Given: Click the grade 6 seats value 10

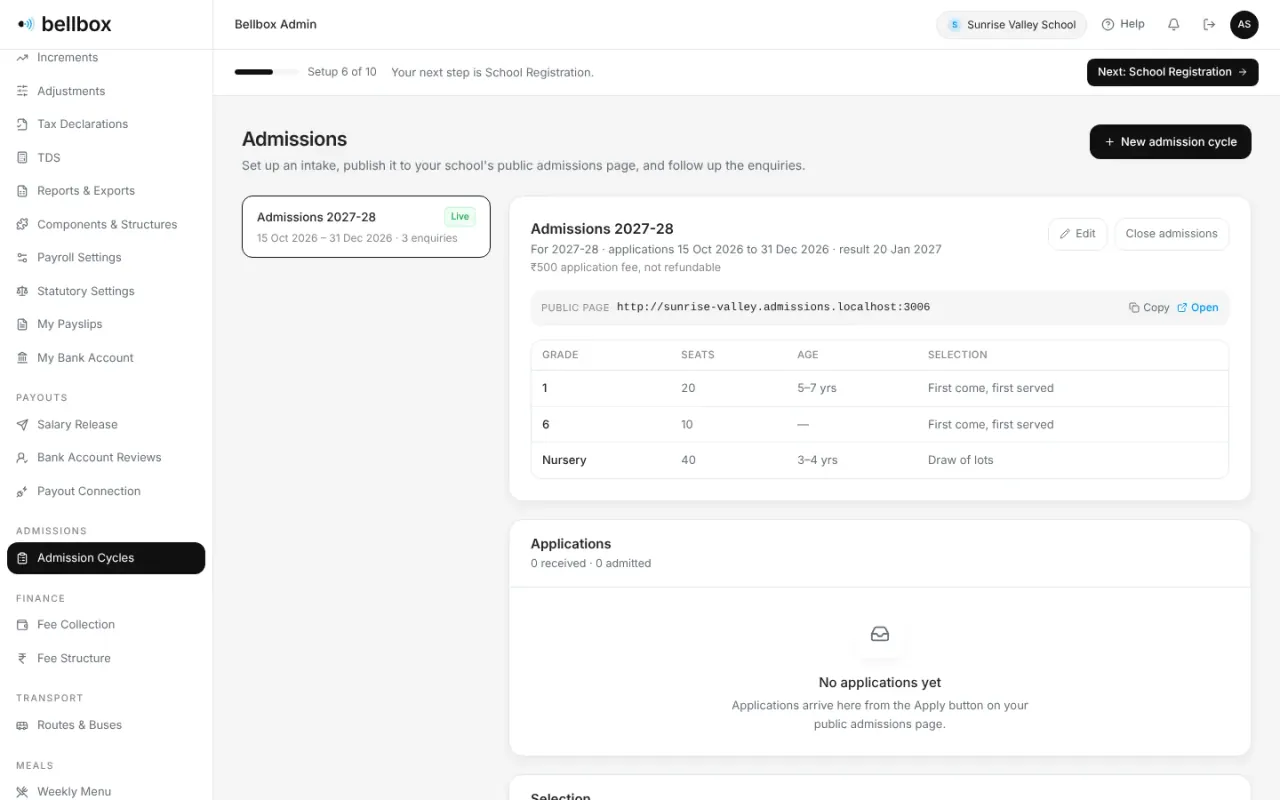Looking at the screenshot, I should point(688,424).
